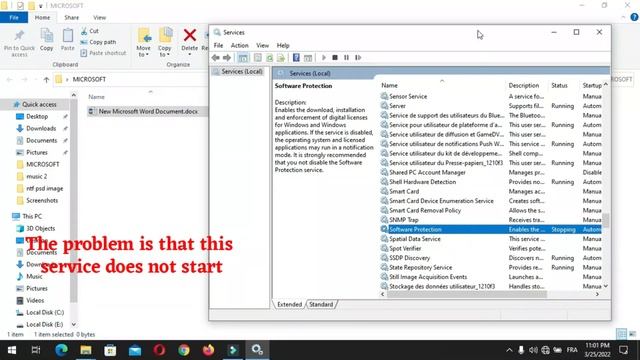Viewport: 640px width, 360px height.
Task: Open the Move to dropdown in Explorer
Action: pyautogui.click(x=144, y=42)
